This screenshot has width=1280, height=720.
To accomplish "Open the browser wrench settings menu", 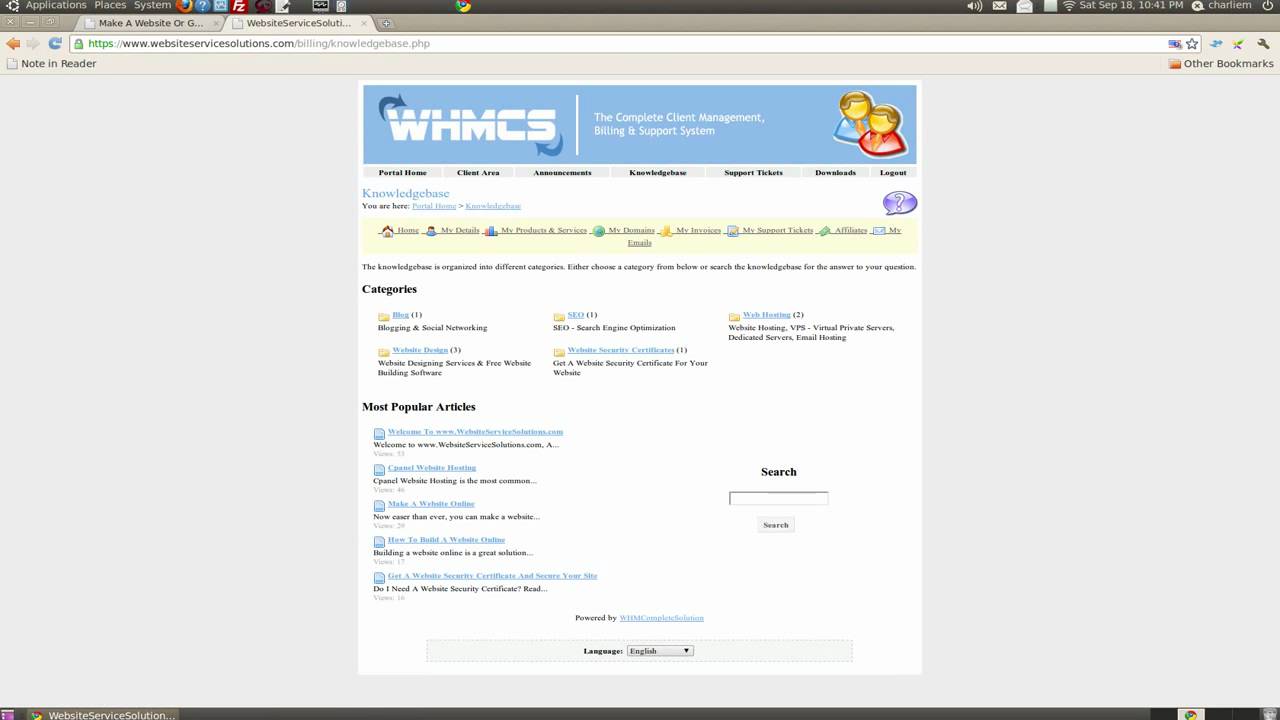I will [1263, 44].
